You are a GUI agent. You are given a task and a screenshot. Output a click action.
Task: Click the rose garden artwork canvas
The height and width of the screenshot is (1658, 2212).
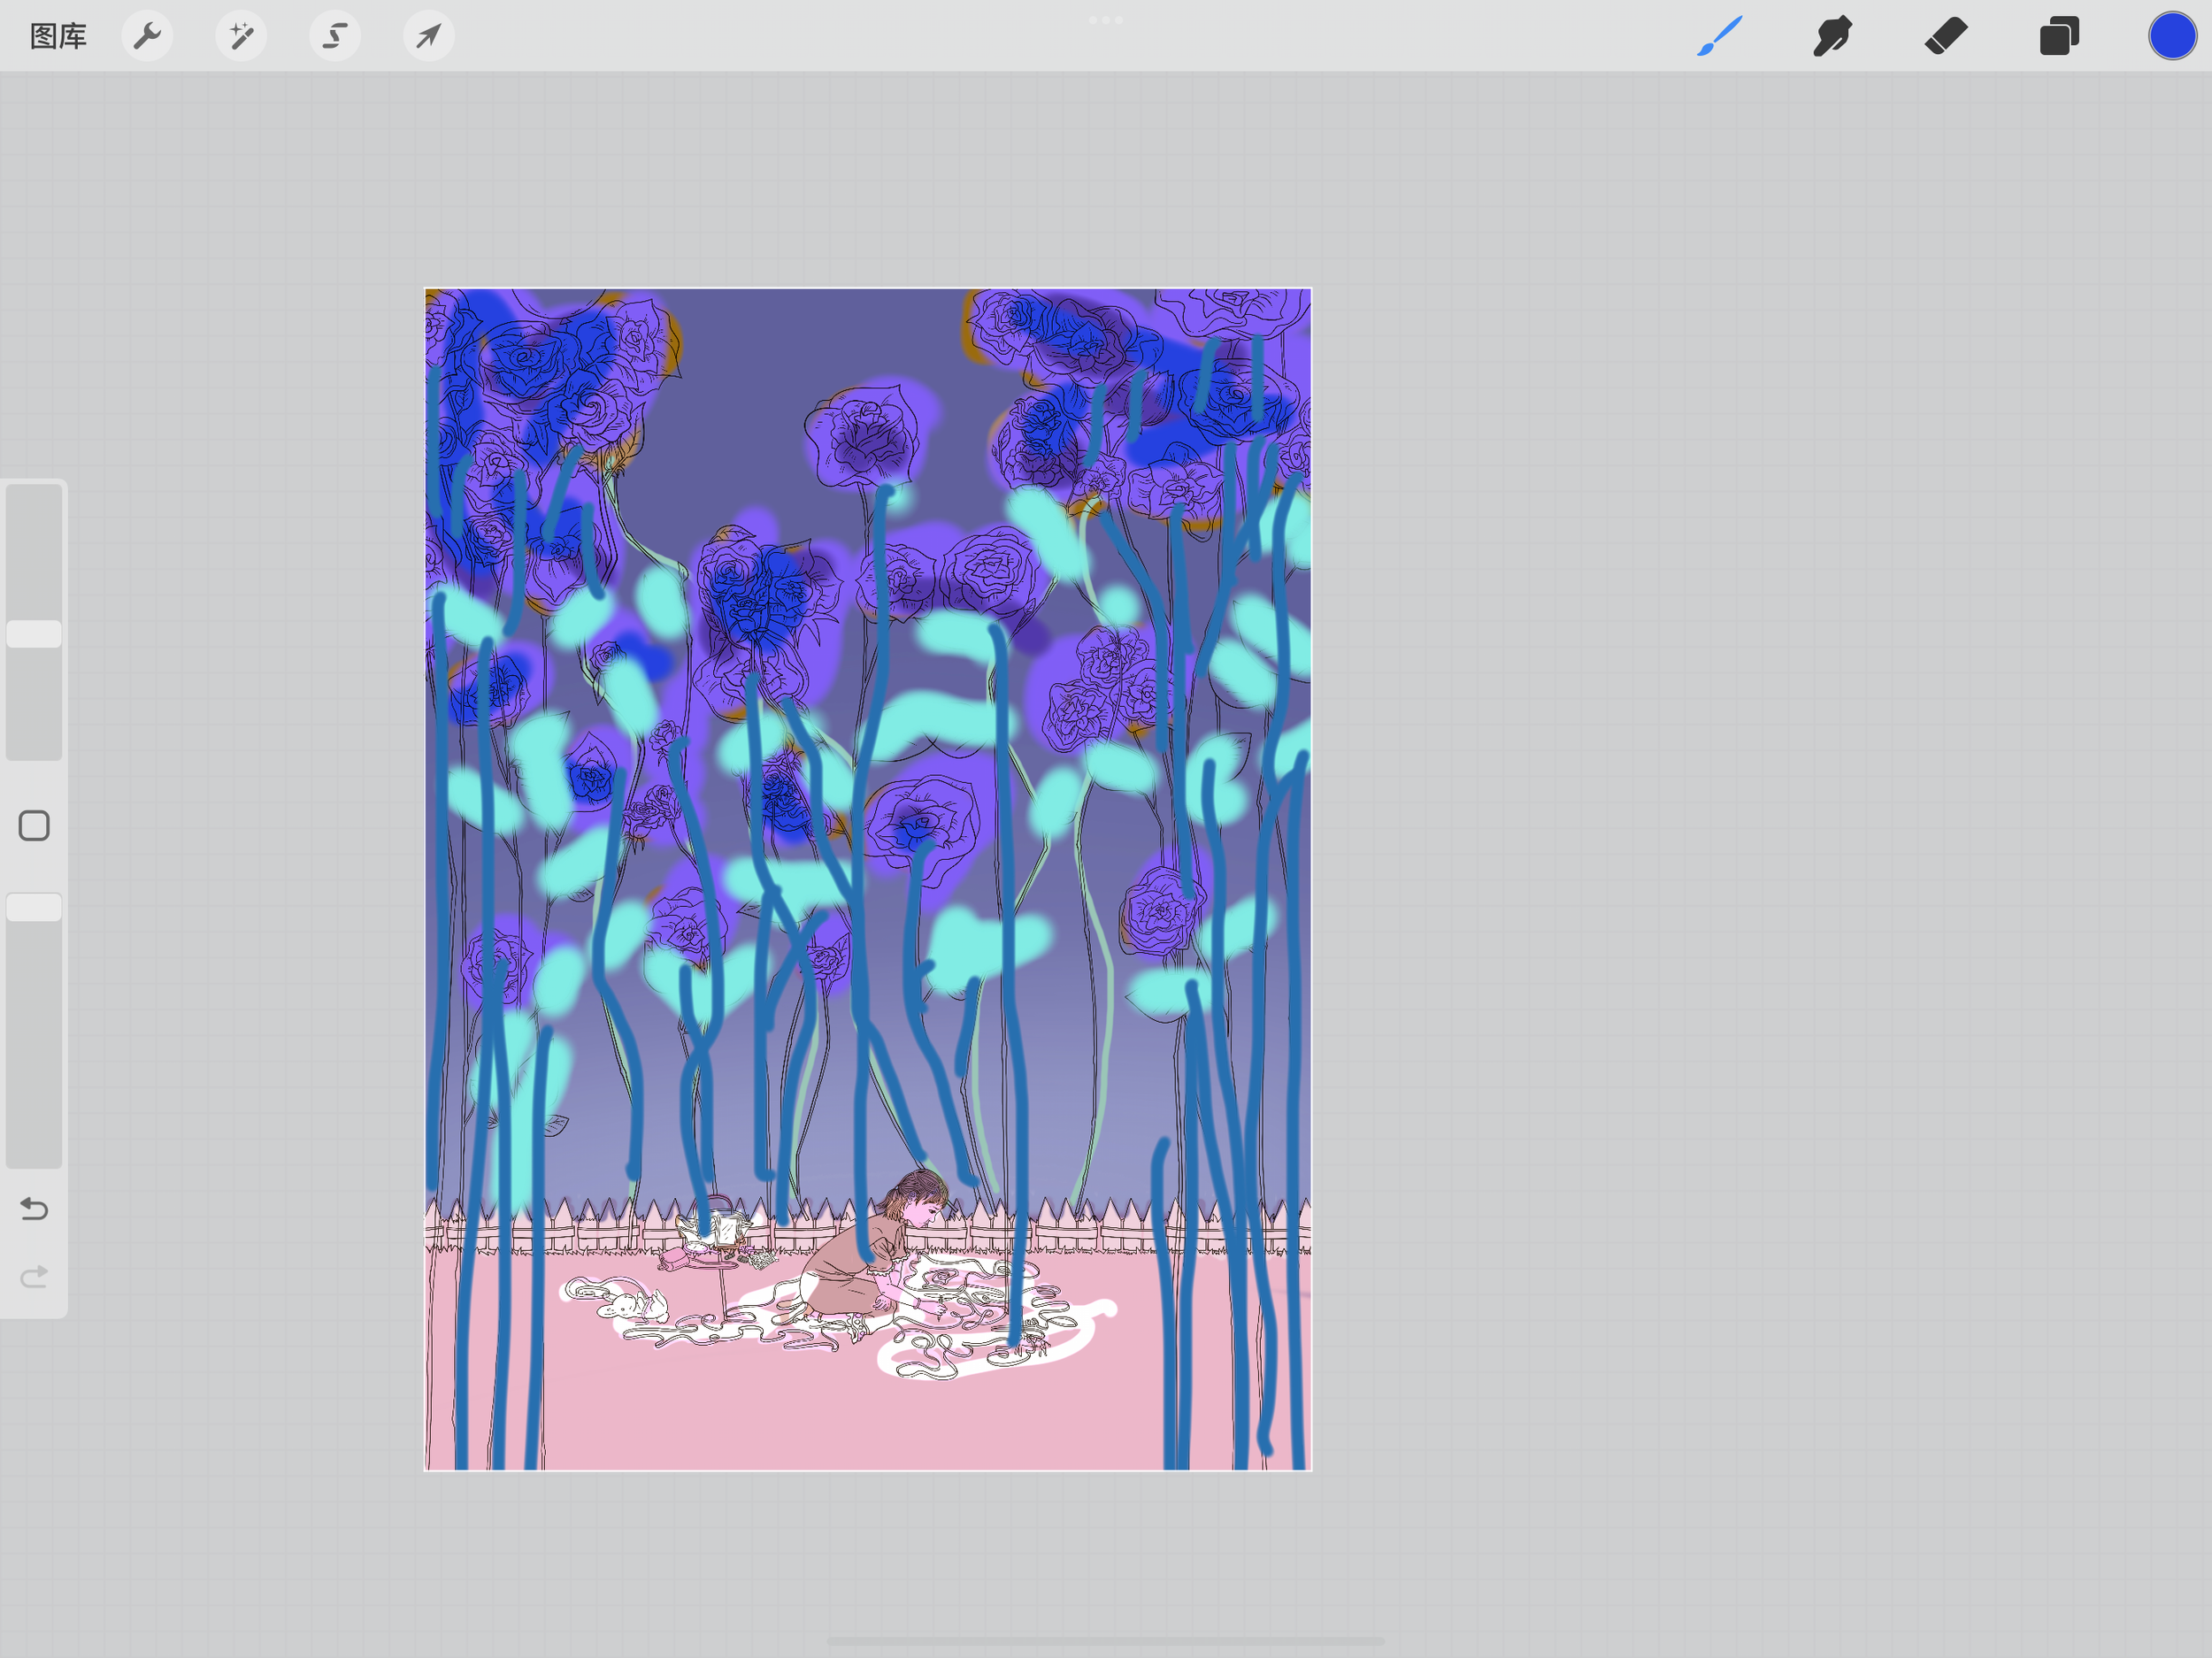868,879
